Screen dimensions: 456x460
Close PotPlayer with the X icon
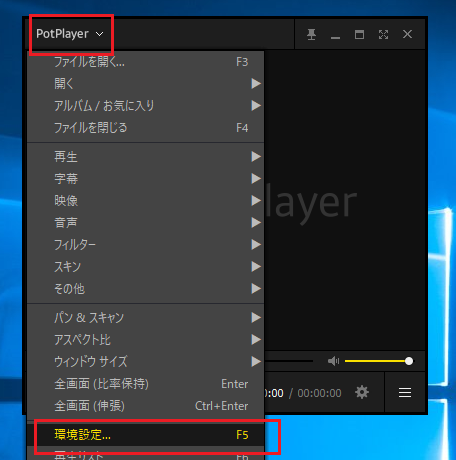[407, 34]
